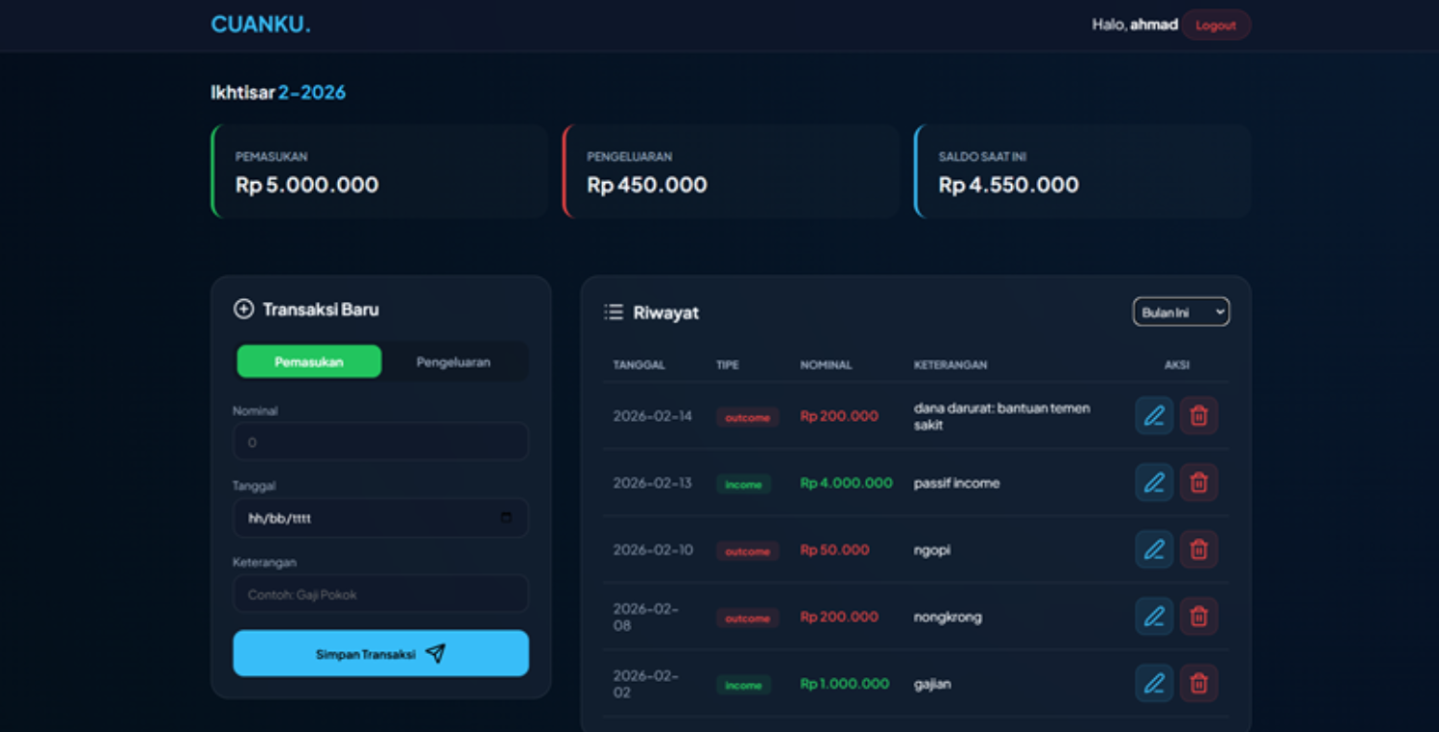Click edit icon for 'gajian' row
The width and height of the screenshot is (1439, 732).
[x=1154, y=684]
